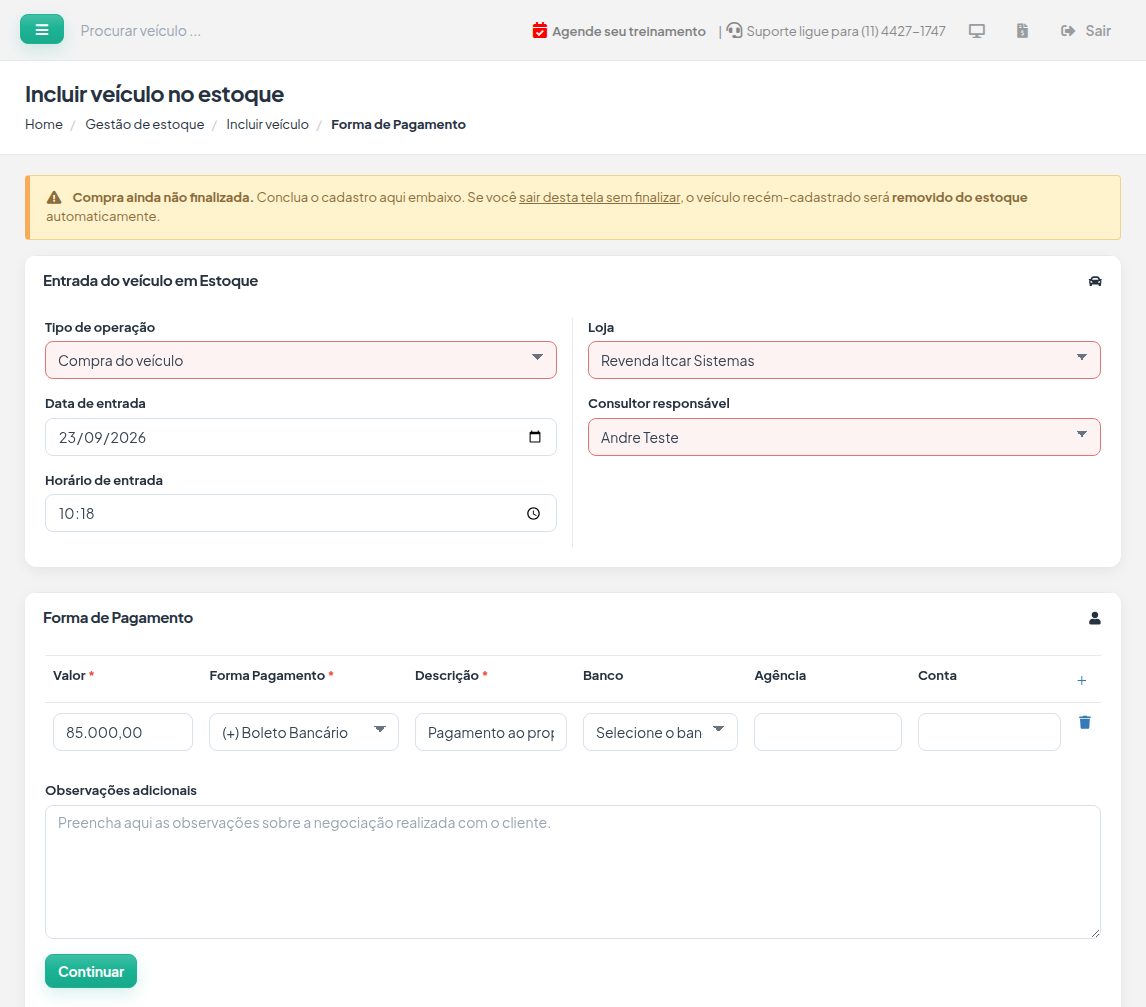Click the car icon in Entrada panel
Viewport: 1146px width, 1007px height.
coord(1095,281)
